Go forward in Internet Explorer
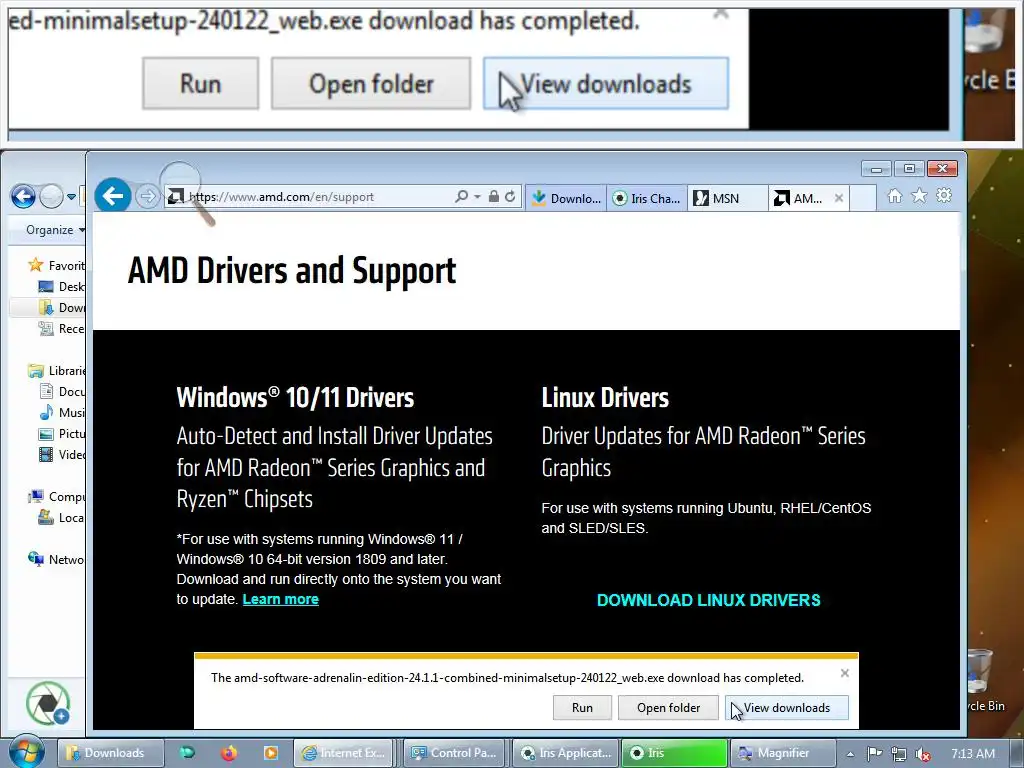The width and height of the screenshot is (1024, 768). point(148,197)
